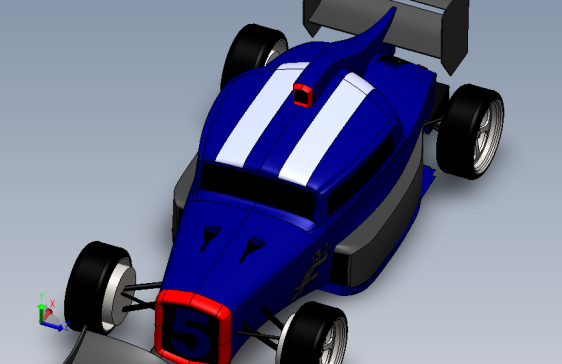
Task: Select the 132 decal on the car side
Action: [320, 254]
